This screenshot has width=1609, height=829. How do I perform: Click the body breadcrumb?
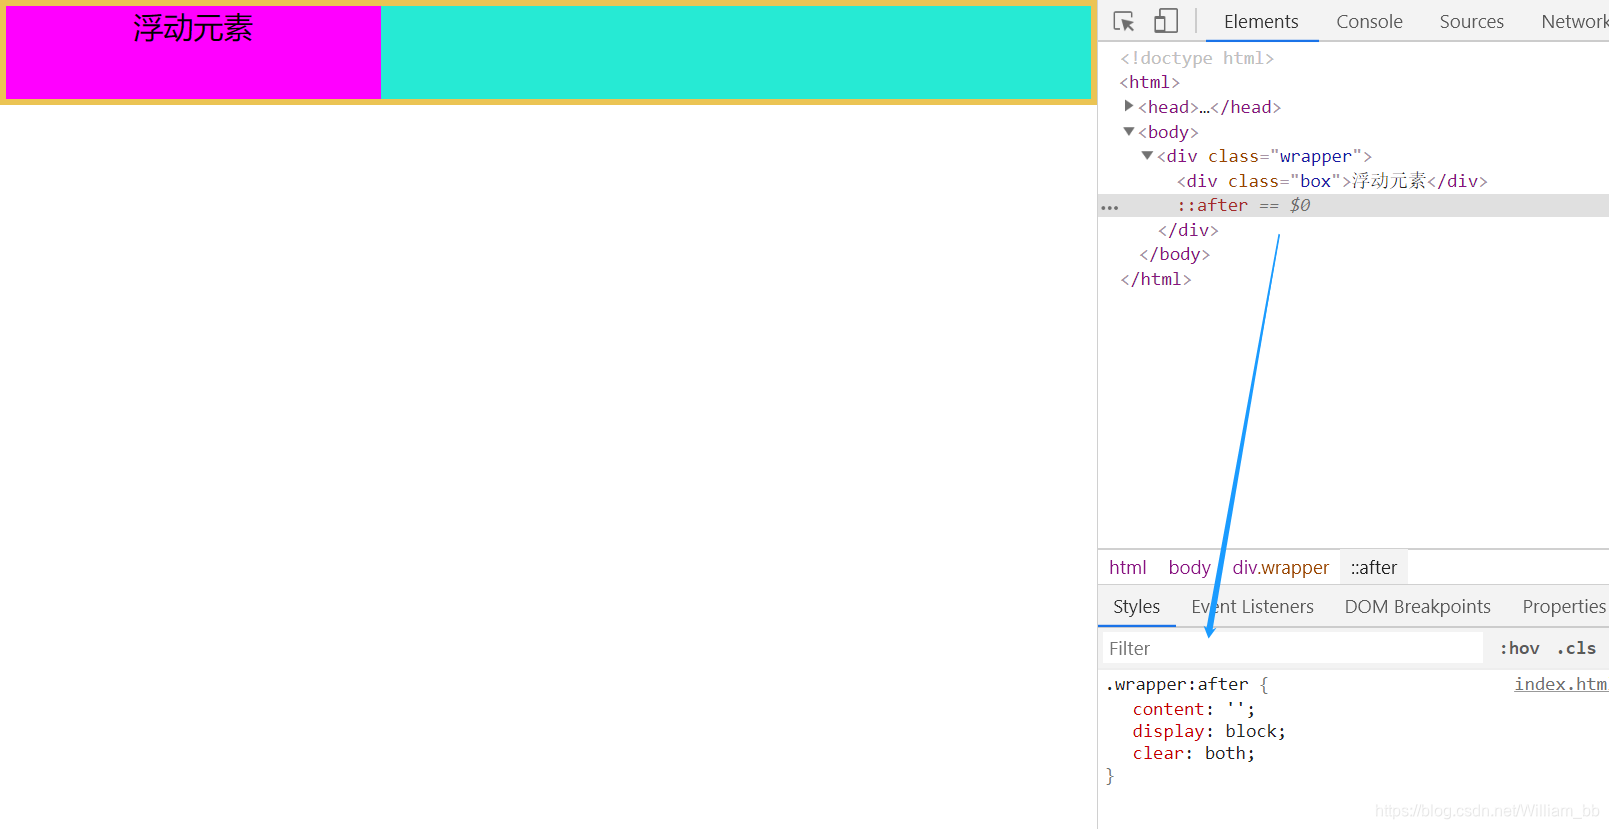pos(1189,568)
